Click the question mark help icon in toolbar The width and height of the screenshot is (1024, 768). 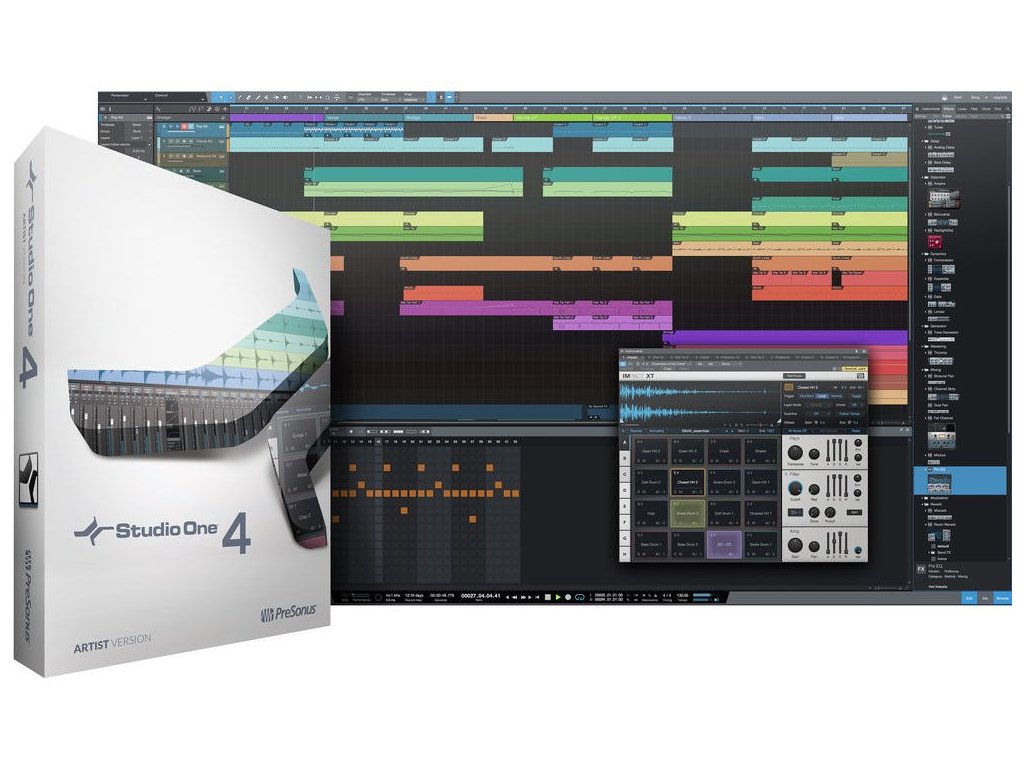point(300,97)
